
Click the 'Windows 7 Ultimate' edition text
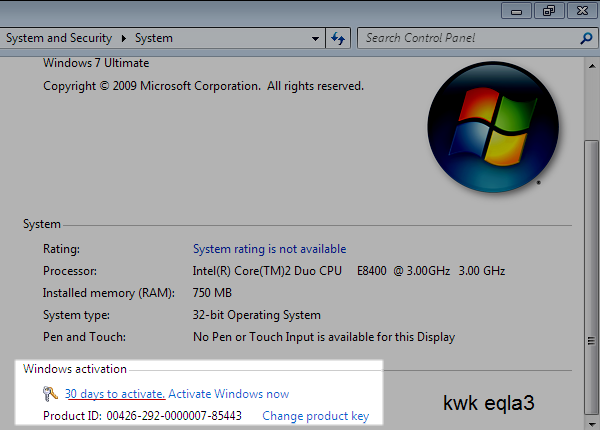pos(96,63)
